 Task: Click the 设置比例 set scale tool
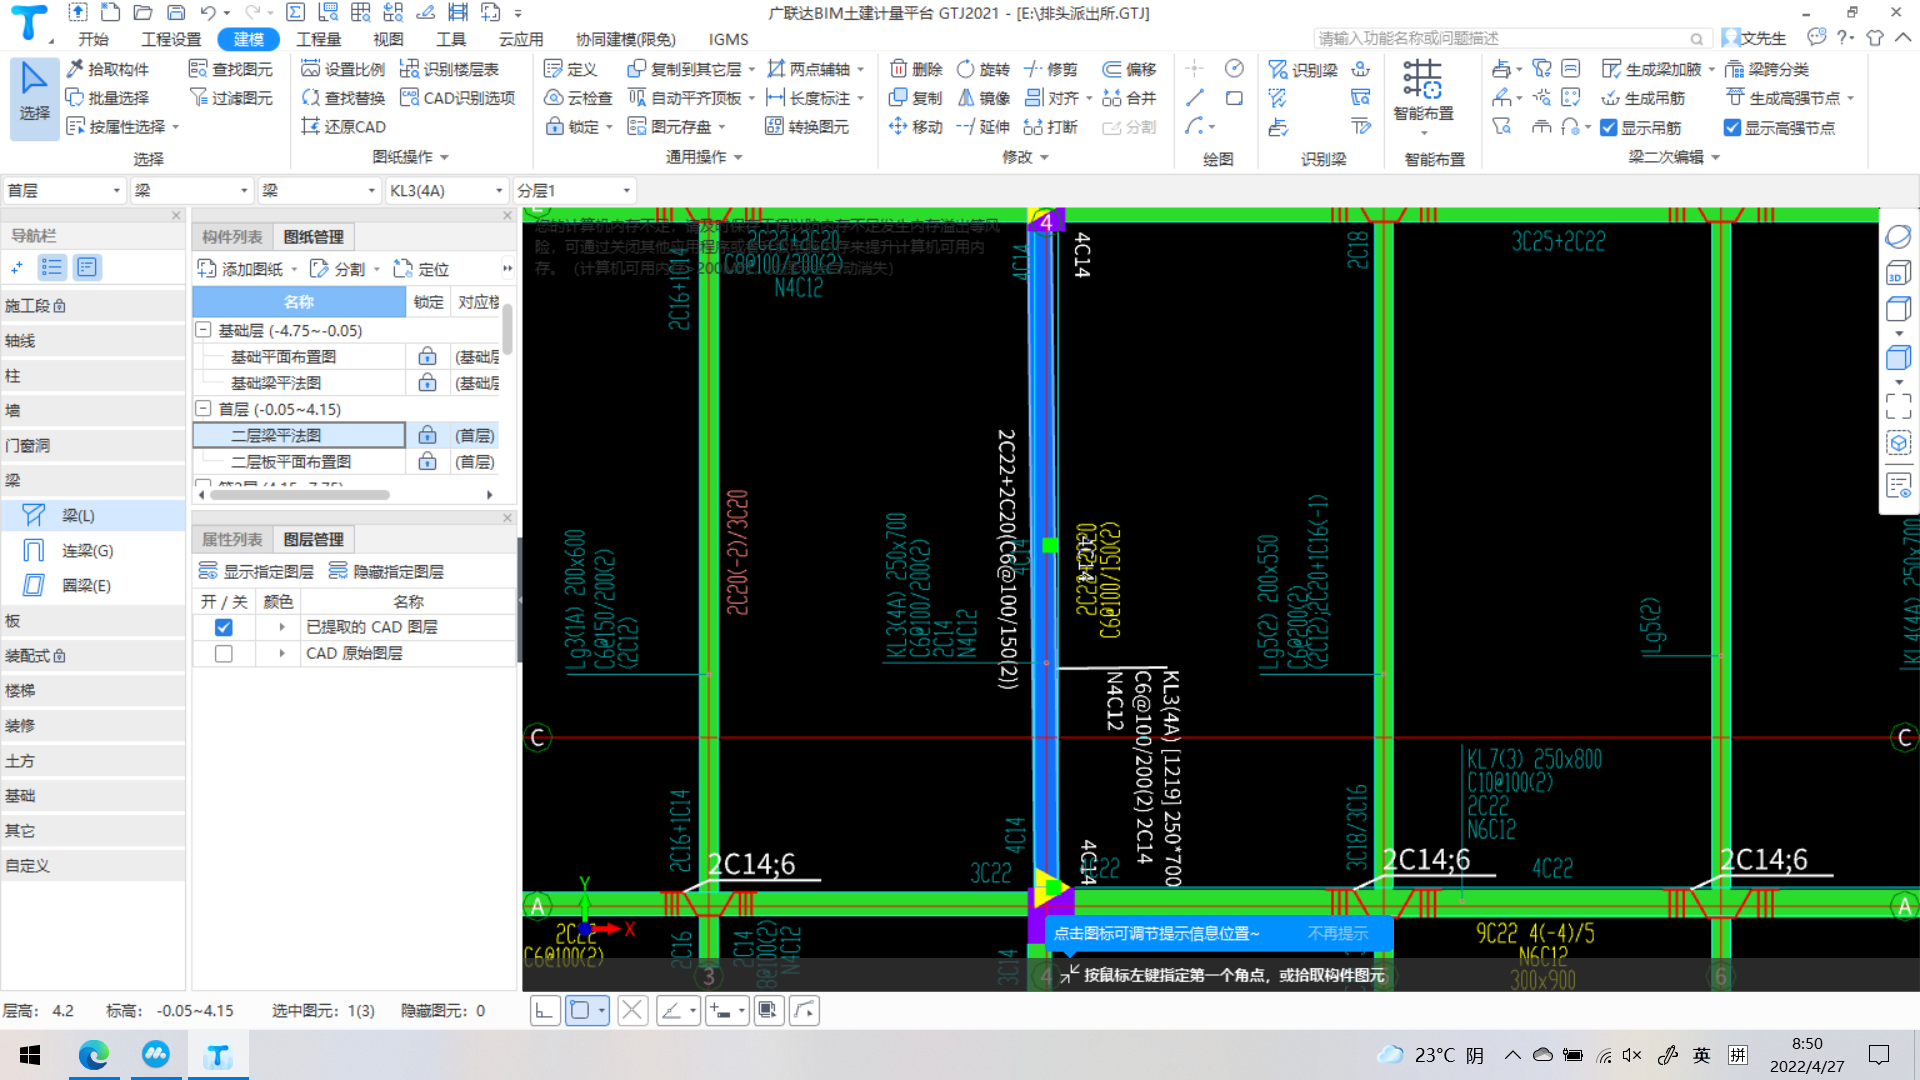click(343, 69)
